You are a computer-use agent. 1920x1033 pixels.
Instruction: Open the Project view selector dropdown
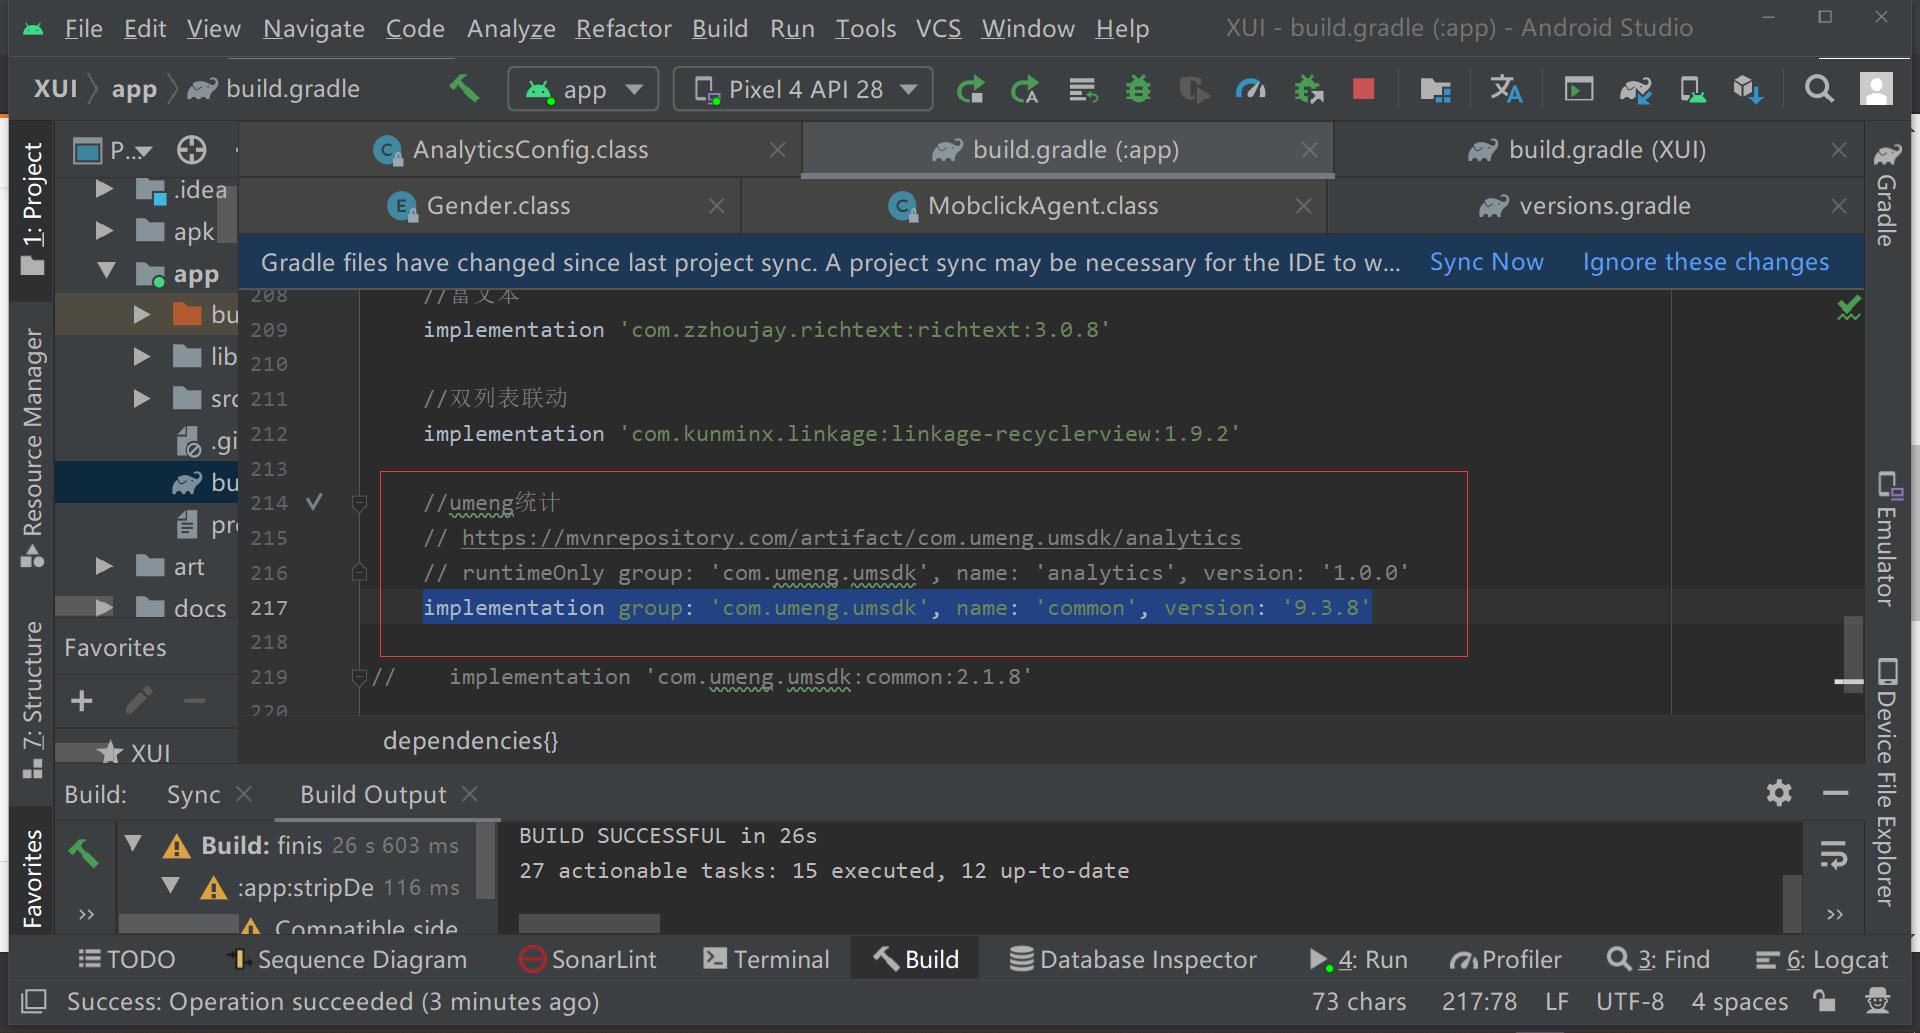tap(114, 151)
